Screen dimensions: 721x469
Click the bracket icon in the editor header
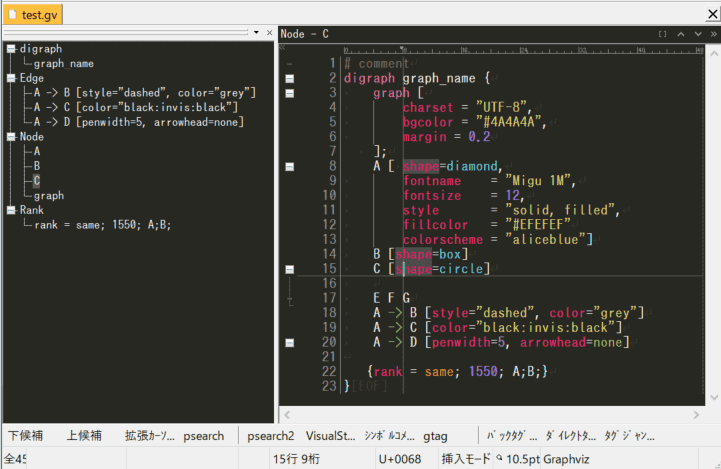coord(663,34)
